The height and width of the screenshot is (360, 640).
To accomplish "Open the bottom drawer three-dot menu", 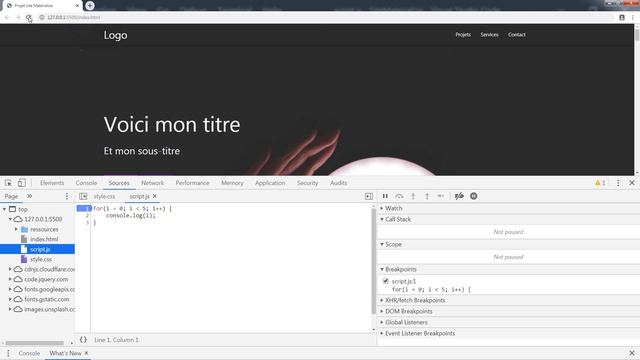I will (8, 353).
